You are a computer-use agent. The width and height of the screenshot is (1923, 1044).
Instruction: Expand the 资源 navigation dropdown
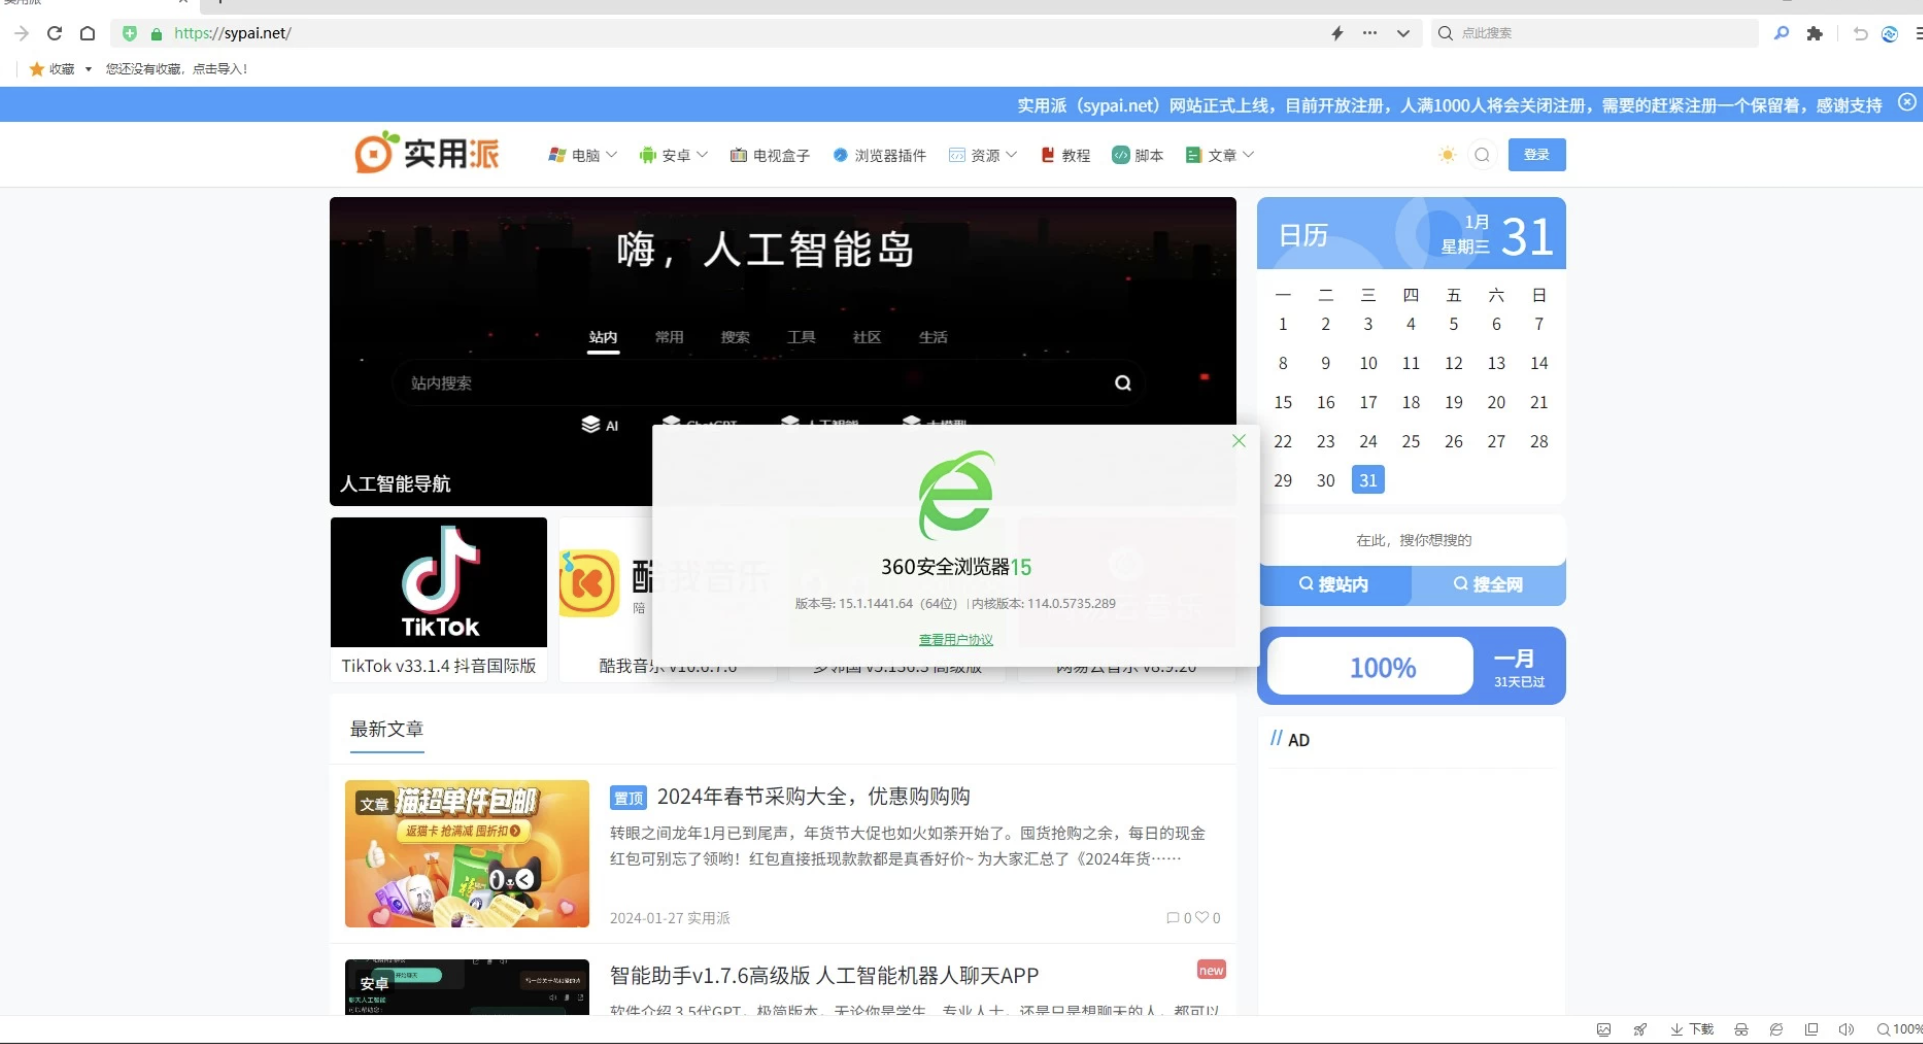pos(983,155)
